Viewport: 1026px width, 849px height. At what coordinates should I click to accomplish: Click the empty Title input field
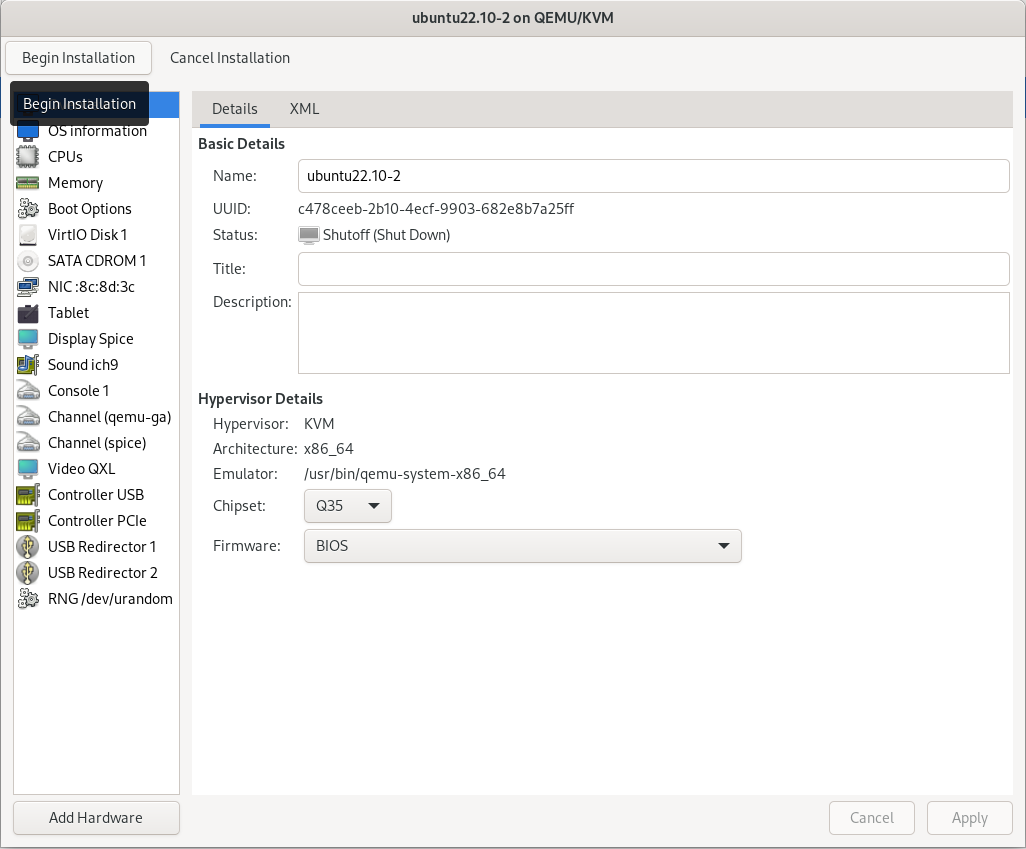[653, 269]
